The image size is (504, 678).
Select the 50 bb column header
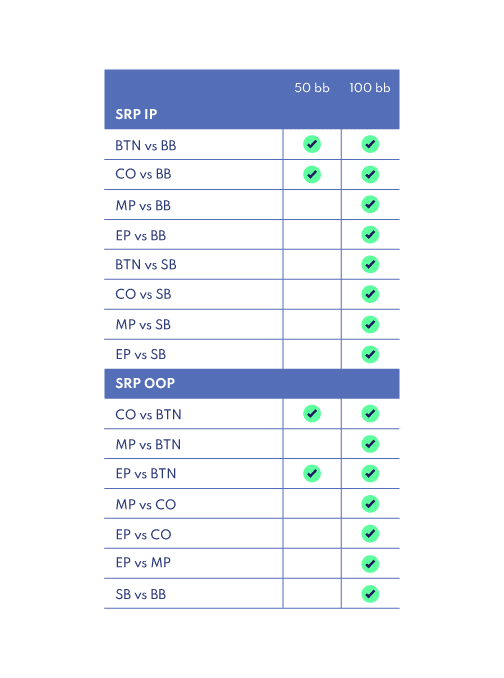(x=312, y=88)
